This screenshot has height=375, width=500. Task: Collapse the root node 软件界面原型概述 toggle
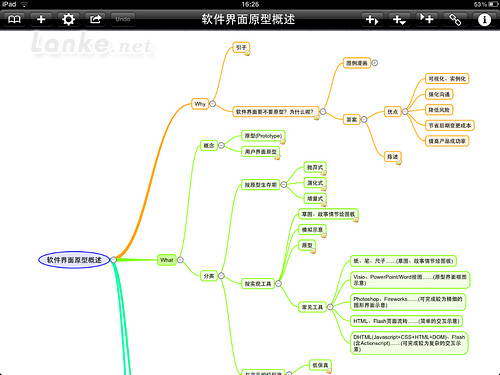tap(113, 260)
